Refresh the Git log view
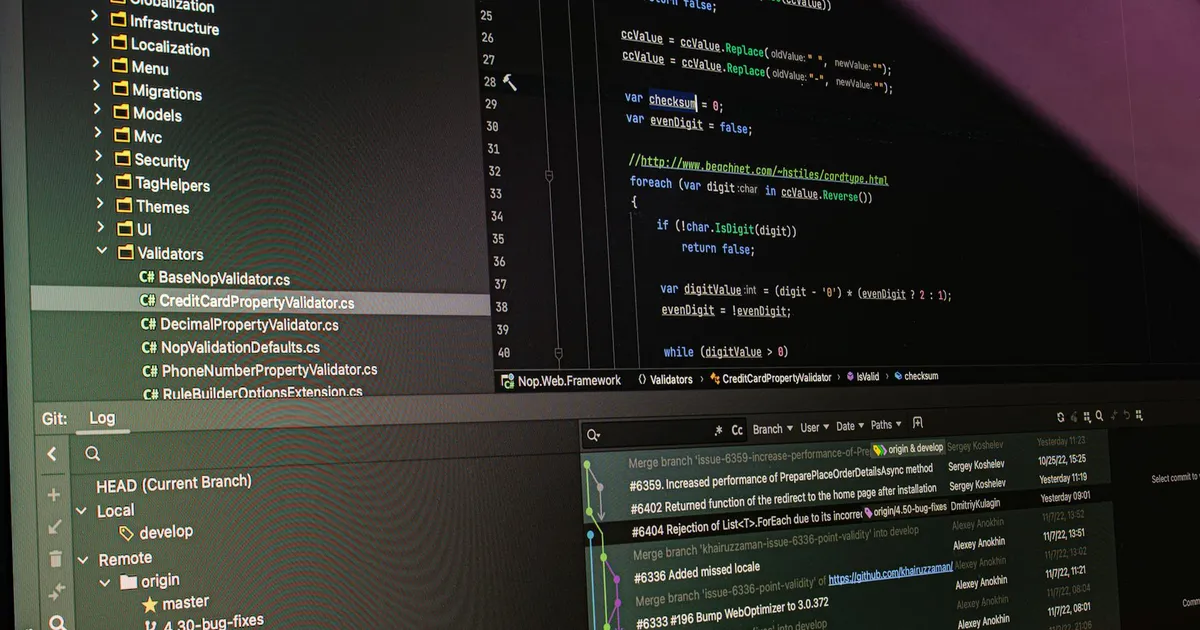Screen dimensions: 1200x630 click(x=1060, y=416)
